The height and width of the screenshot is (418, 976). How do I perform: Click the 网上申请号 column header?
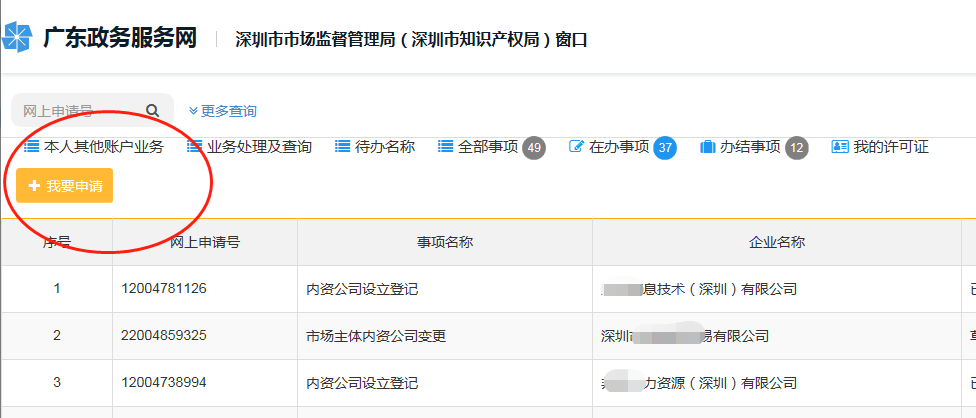(205, 242)
